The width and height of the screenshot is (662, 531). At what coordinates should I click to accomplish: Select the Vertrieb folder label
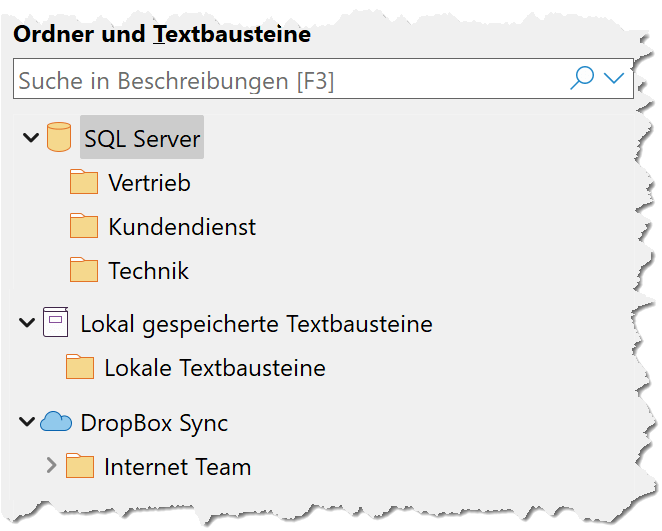pos(149,183)
